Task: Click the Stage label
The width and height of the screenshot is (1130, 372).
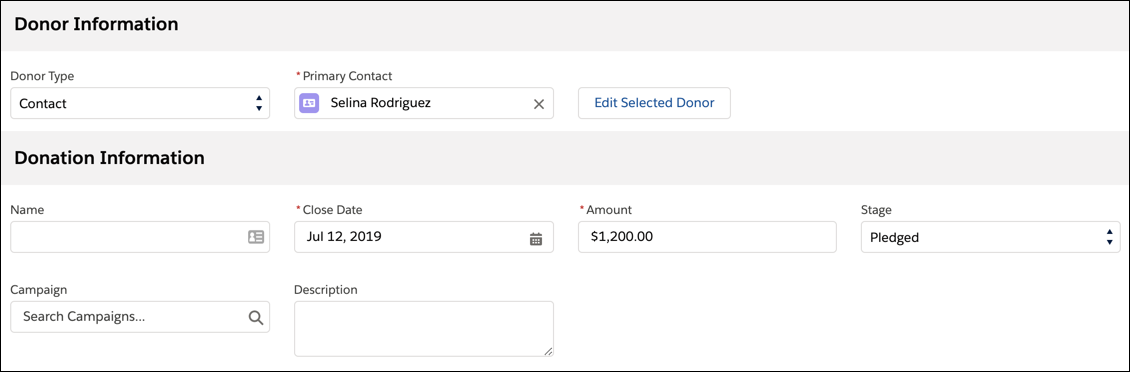Action: (x=876, y=210)
